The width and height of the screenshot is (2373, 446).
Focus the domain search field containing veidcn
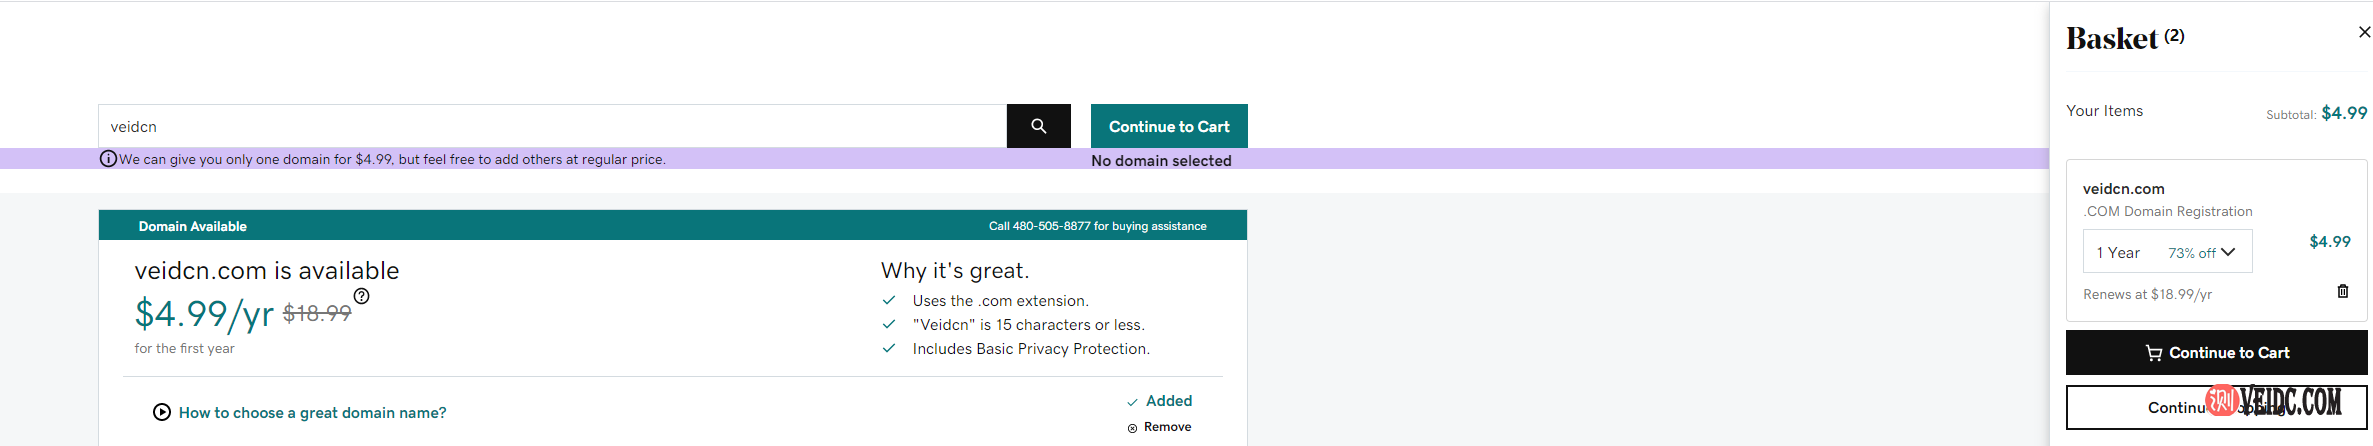[x=552, y=126]
